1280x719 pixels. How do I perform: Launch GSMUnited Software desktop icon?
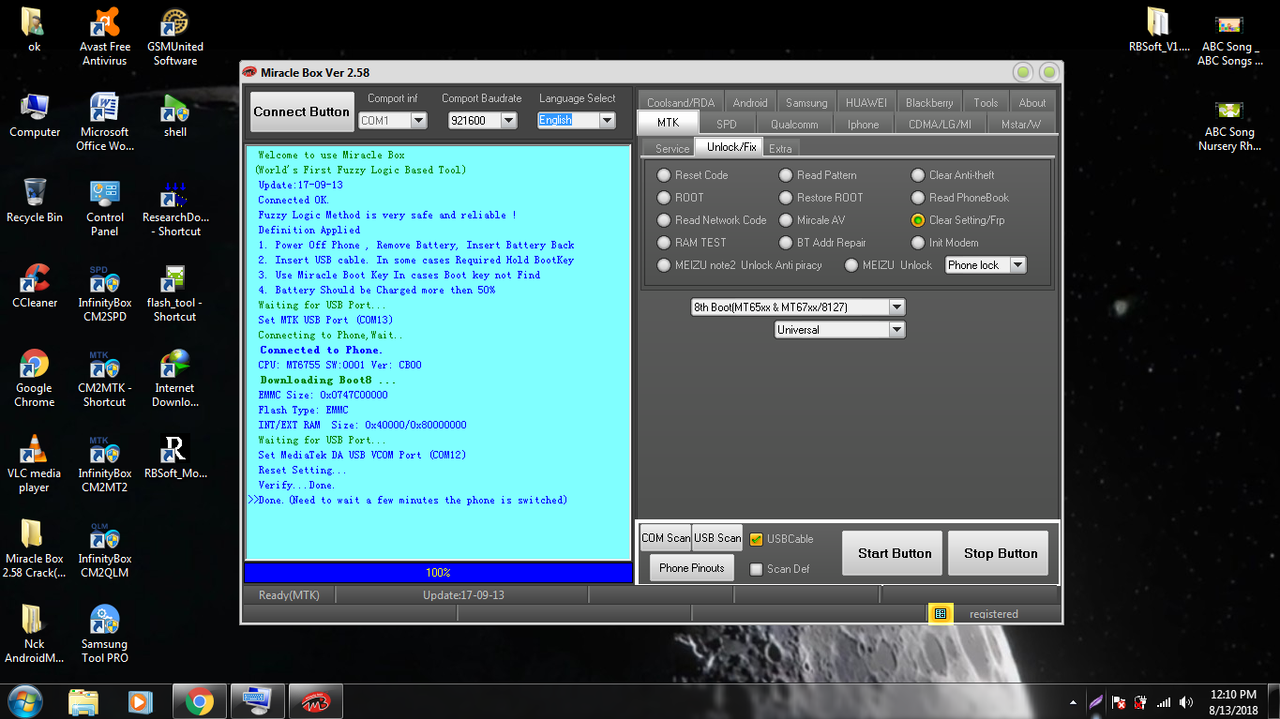pyautogui.click(x=175, y=37)
